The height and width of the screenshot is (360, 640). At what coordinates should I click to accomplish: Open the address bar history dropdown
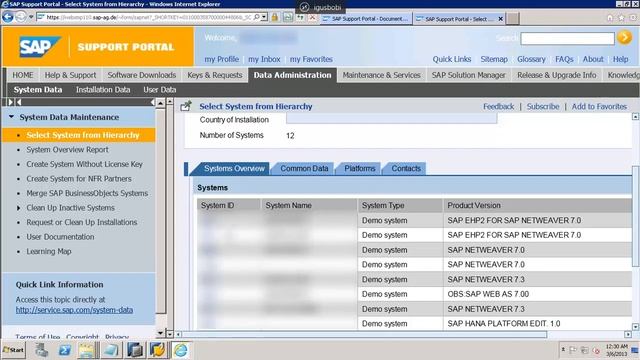(264, 17)
